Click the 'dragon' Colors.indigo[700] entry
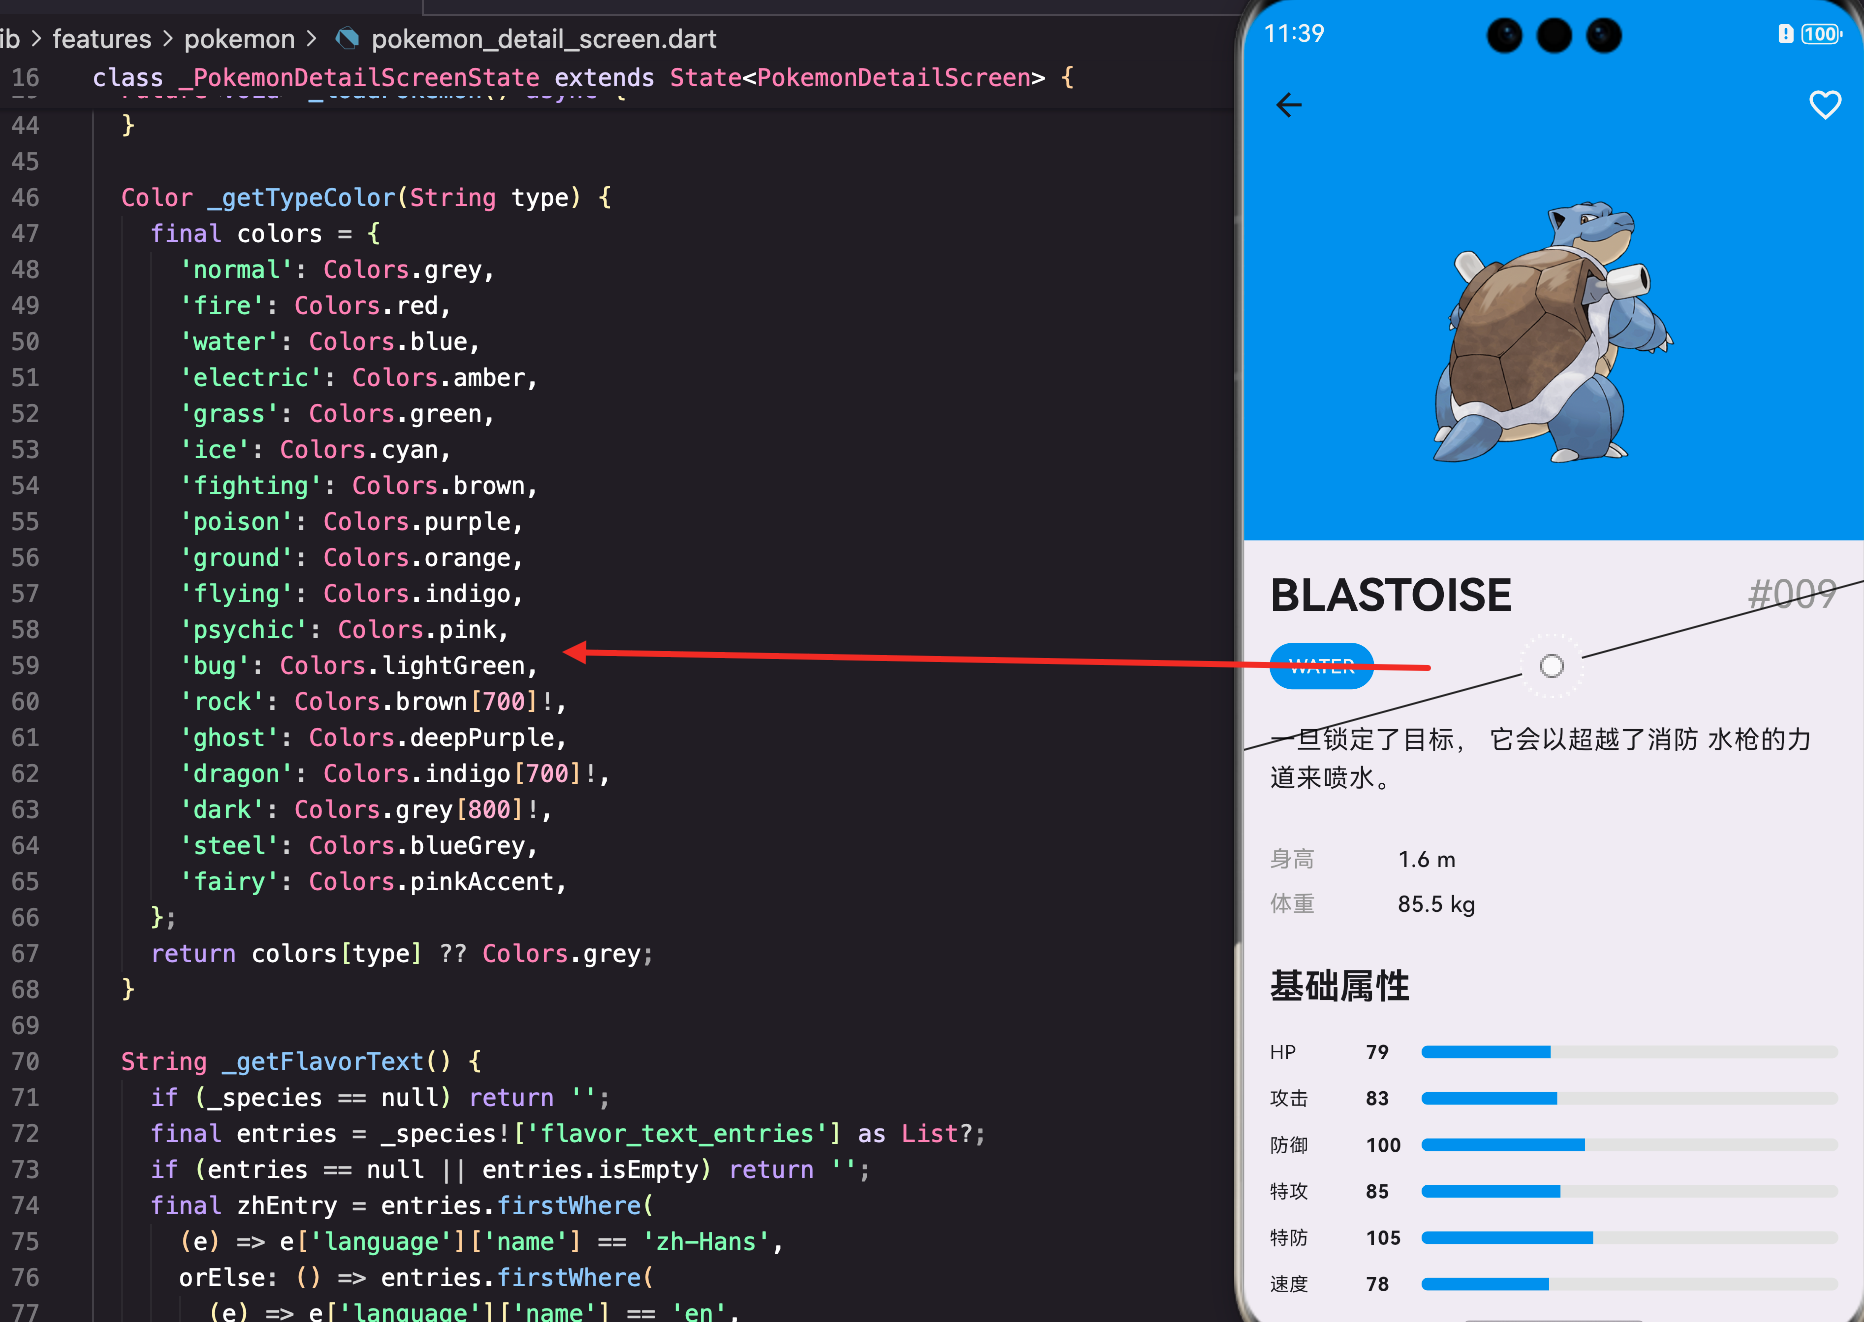The width and height of the screenshot is (1864, 1322). [395, 773]
